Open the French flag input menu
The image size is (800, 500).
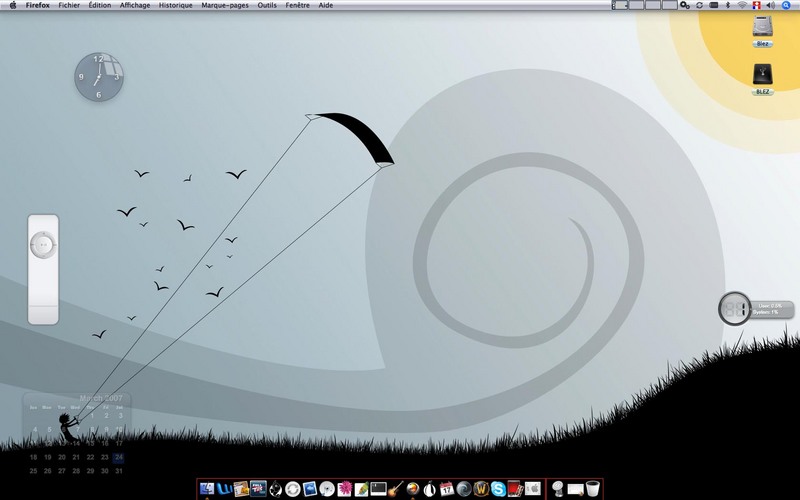pos(757,5)
